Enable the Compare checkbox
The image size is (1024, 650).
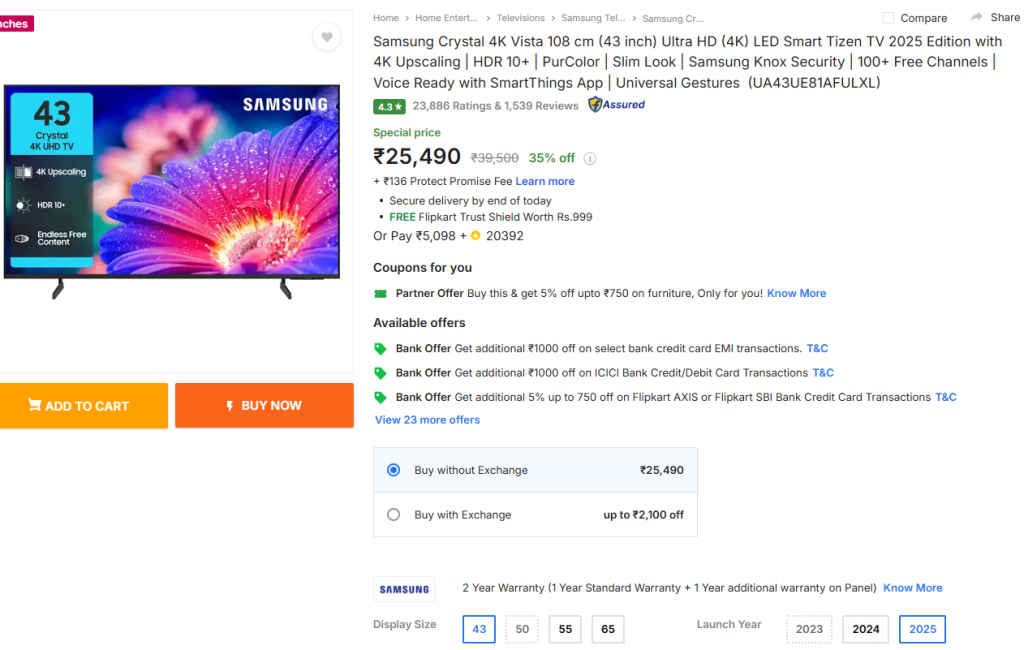click(x=888, y=17)
